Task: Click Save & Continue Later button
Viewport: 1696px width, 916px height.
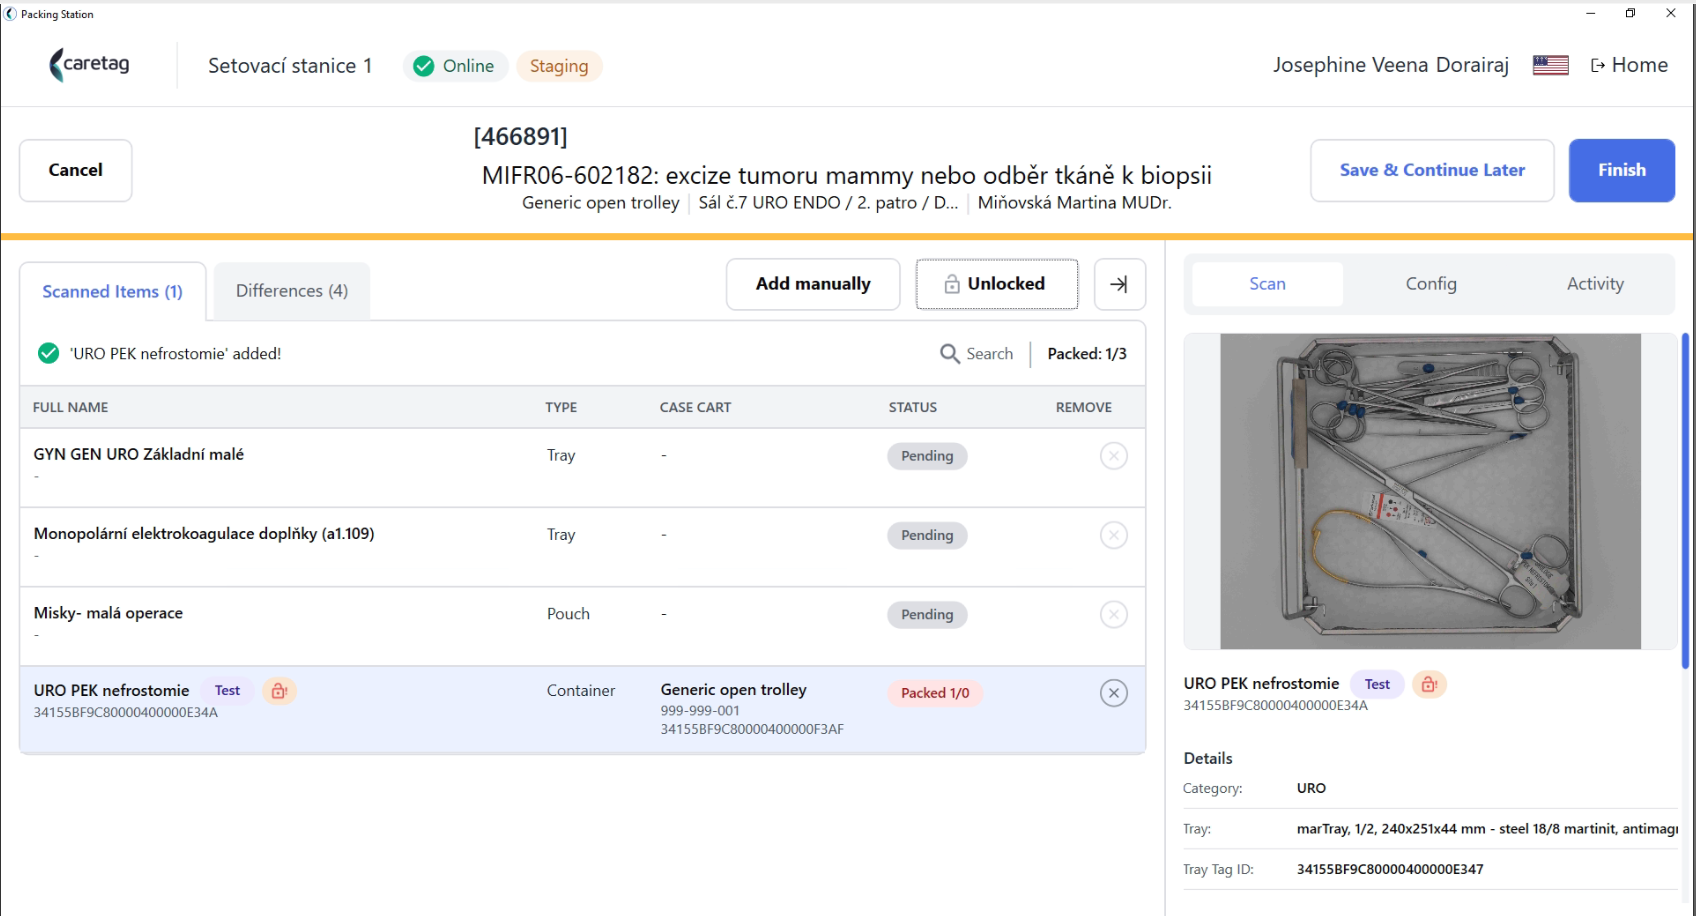Action: point(1432,170)
